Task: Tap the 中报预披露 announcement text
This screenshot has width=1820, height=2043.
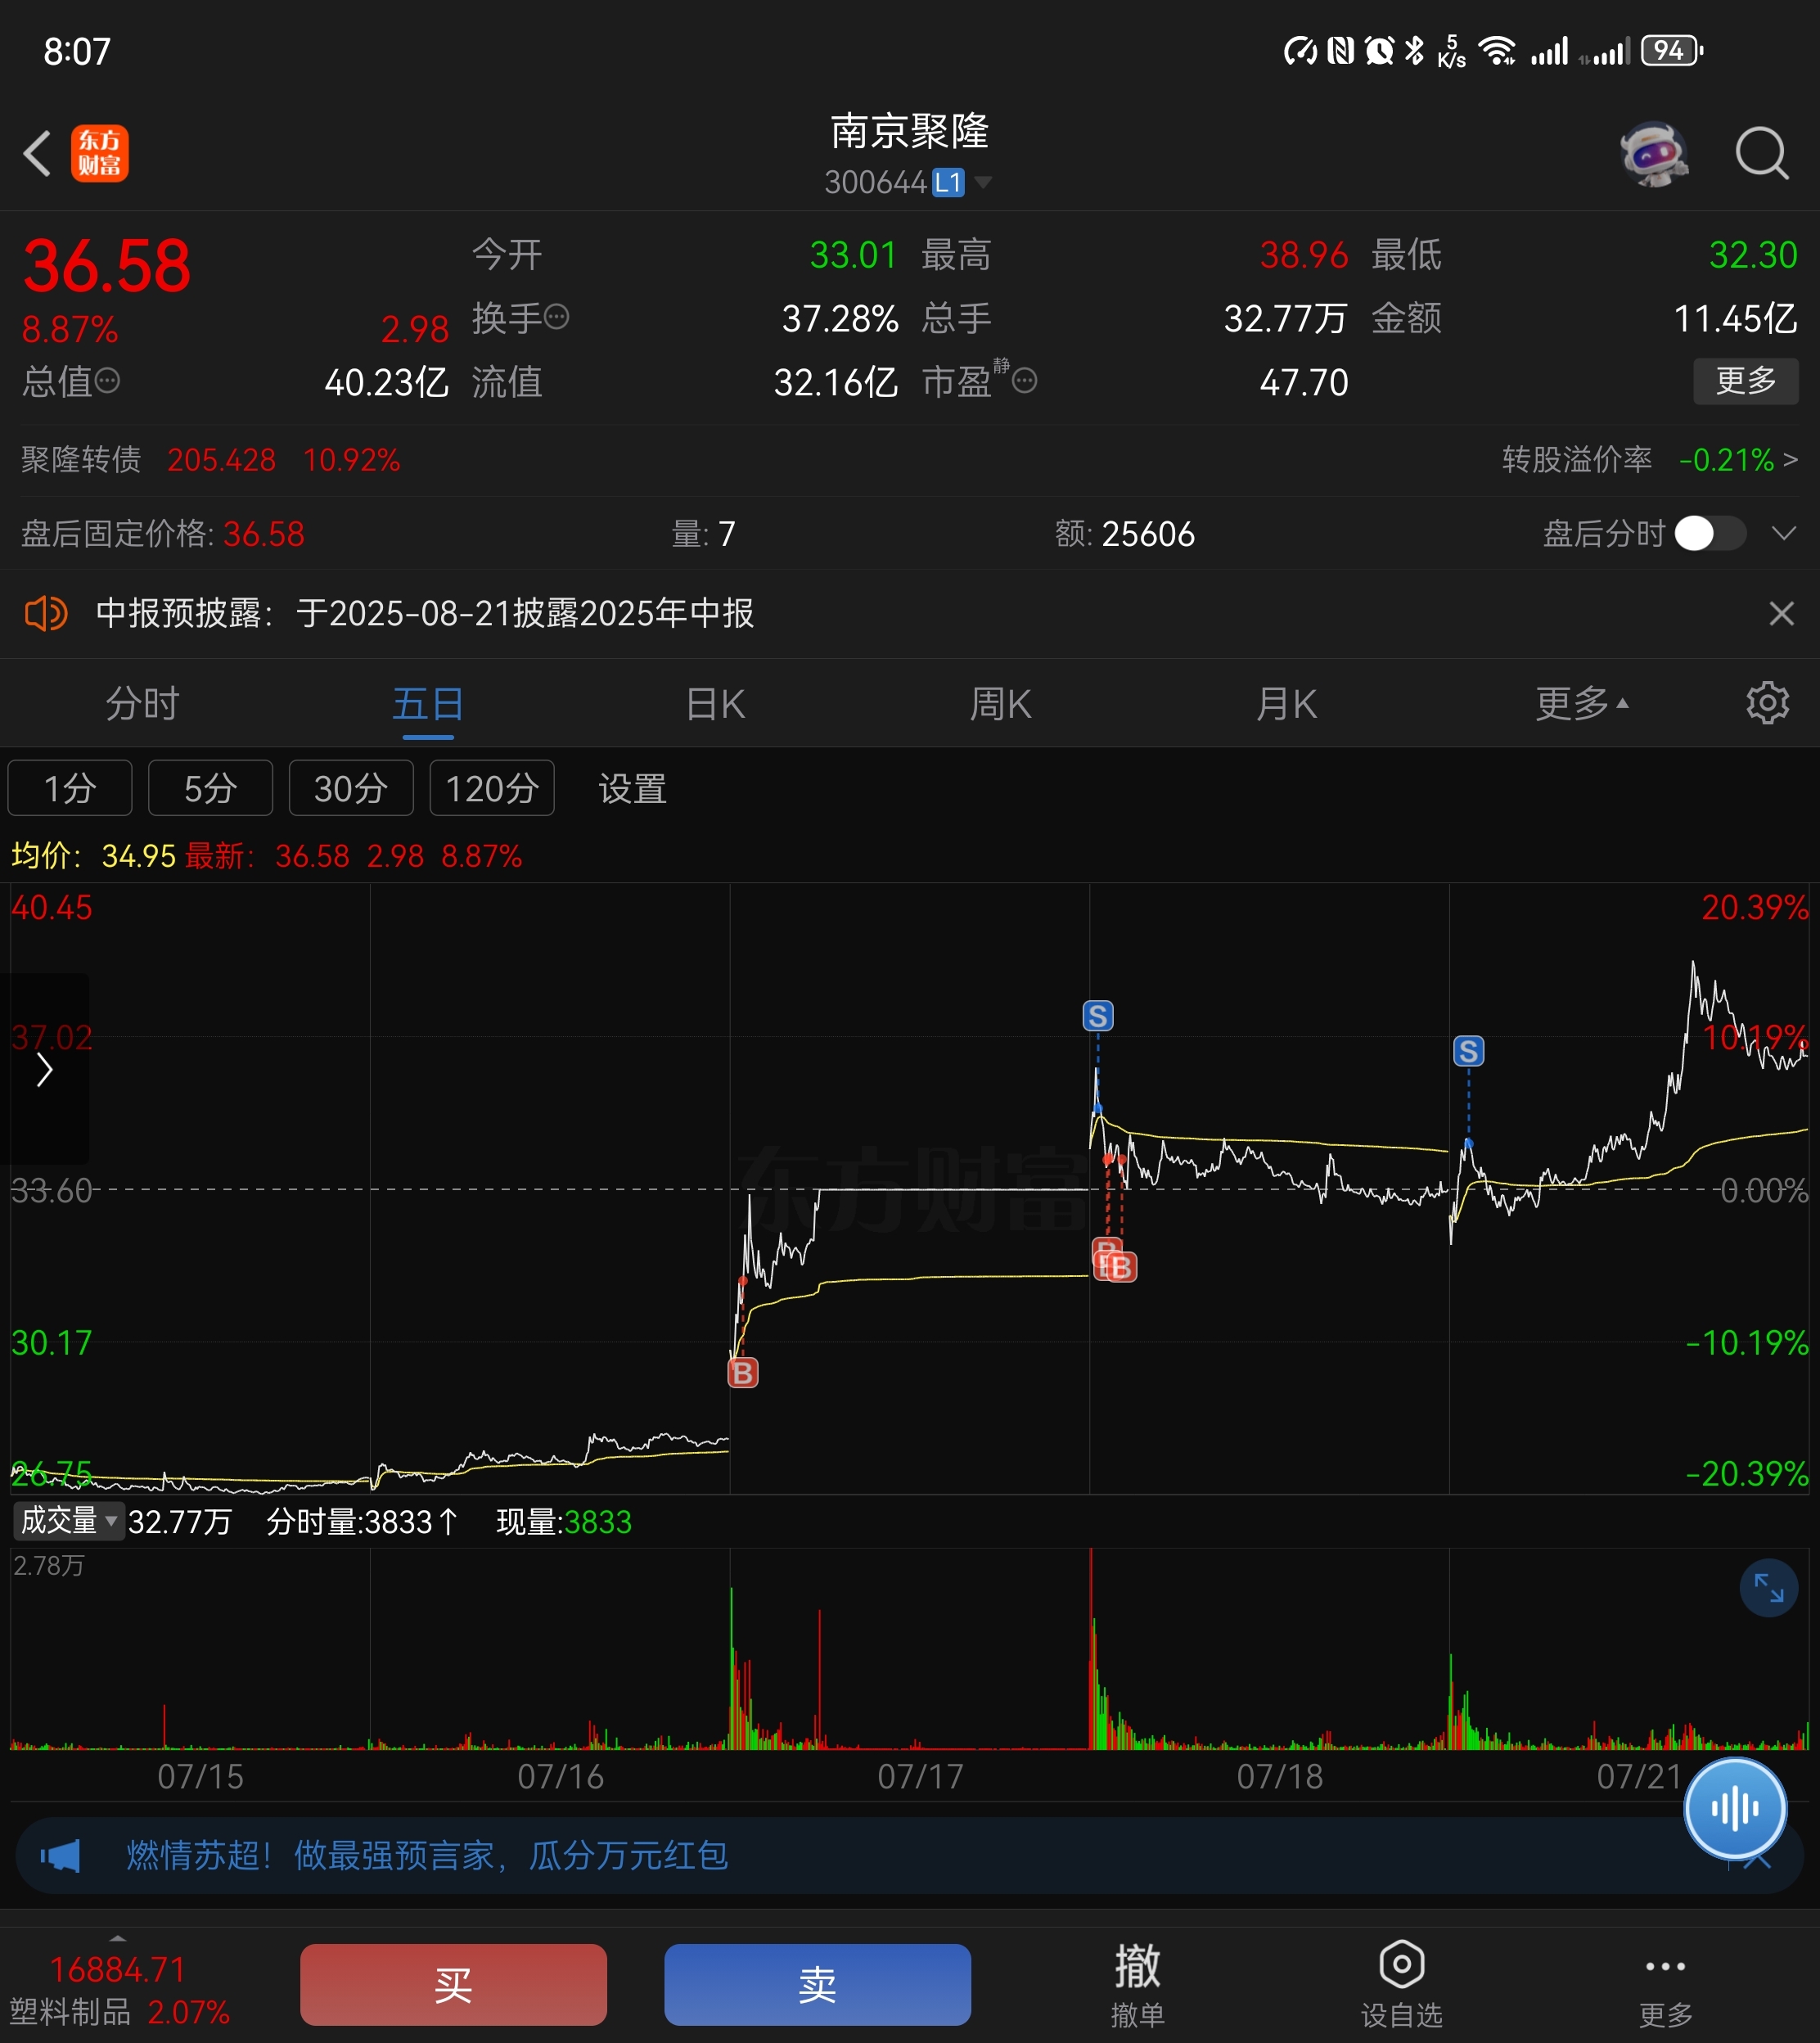Action: [x=425, y=613]
